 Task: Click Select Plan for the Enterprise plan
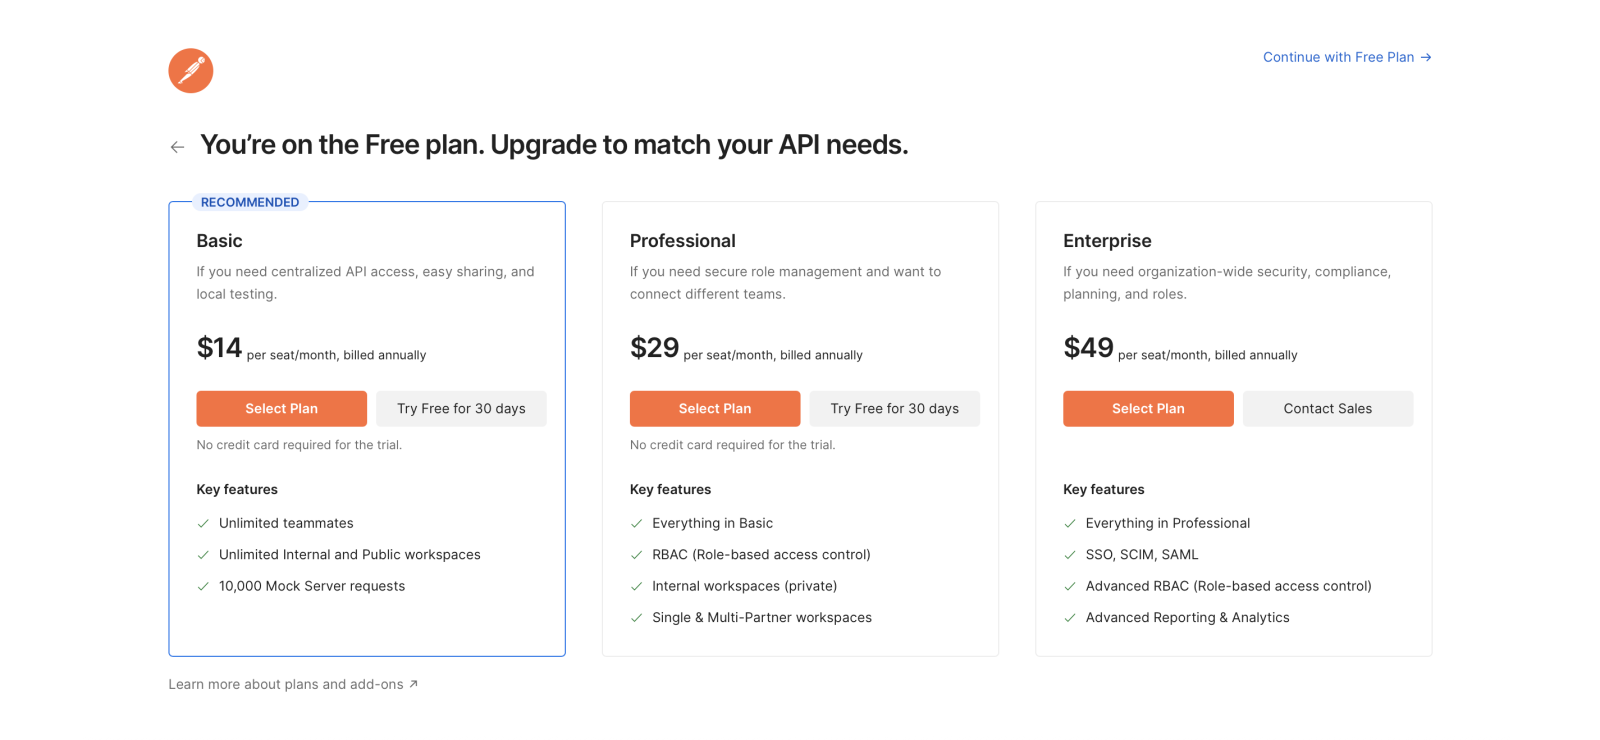point(1148,409)
